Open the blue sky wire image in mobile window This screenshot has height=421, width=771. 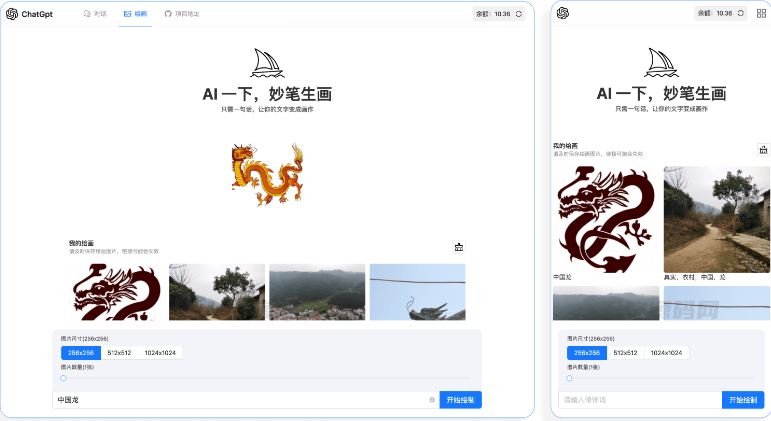[717, 303]
